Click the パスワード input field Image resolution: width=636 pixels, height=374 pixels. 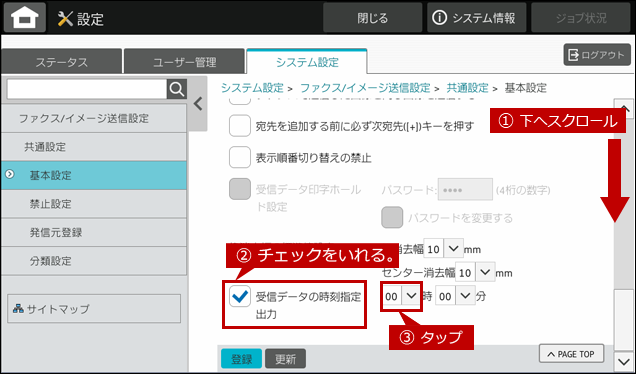point(465,189)
